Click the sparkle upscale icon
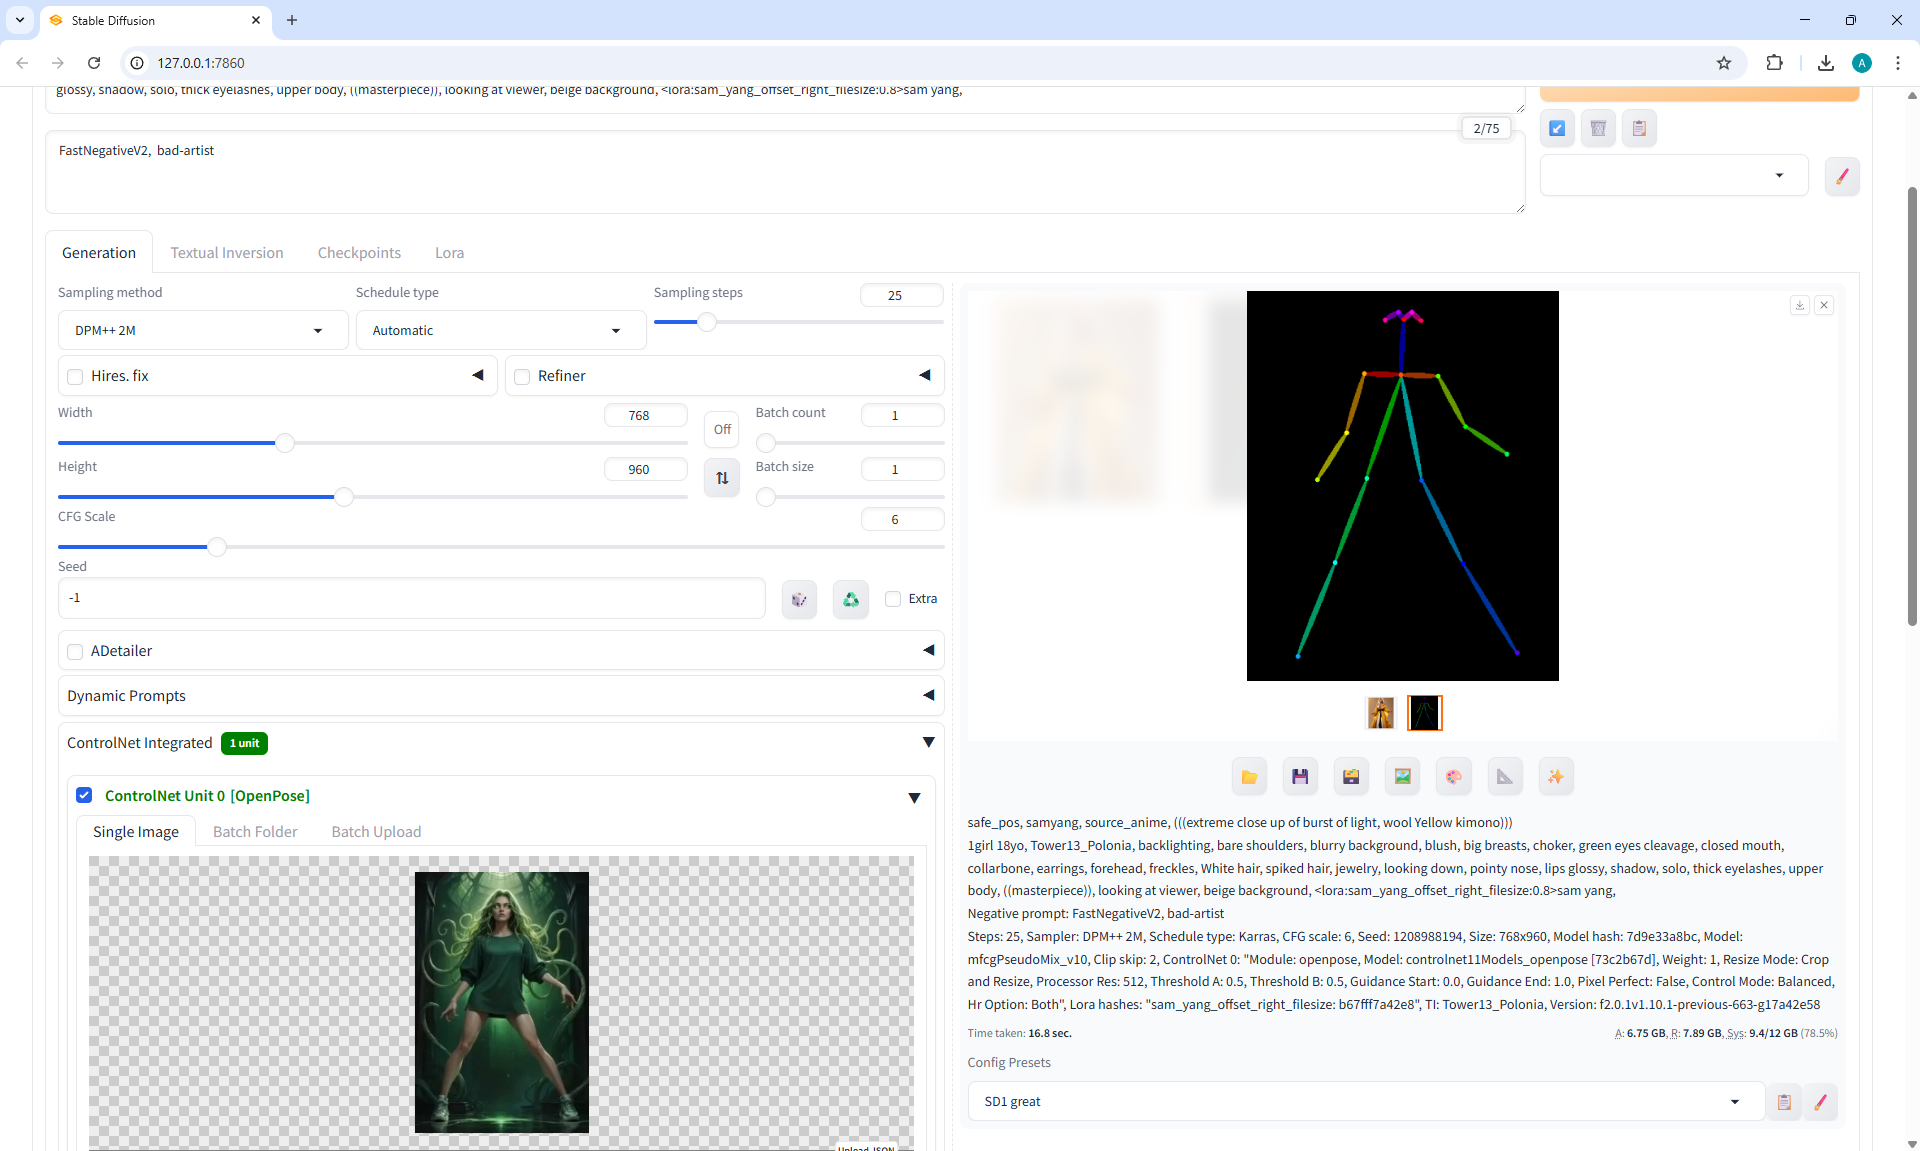The image size is (1920, 1151). [x=1555, y=777]
